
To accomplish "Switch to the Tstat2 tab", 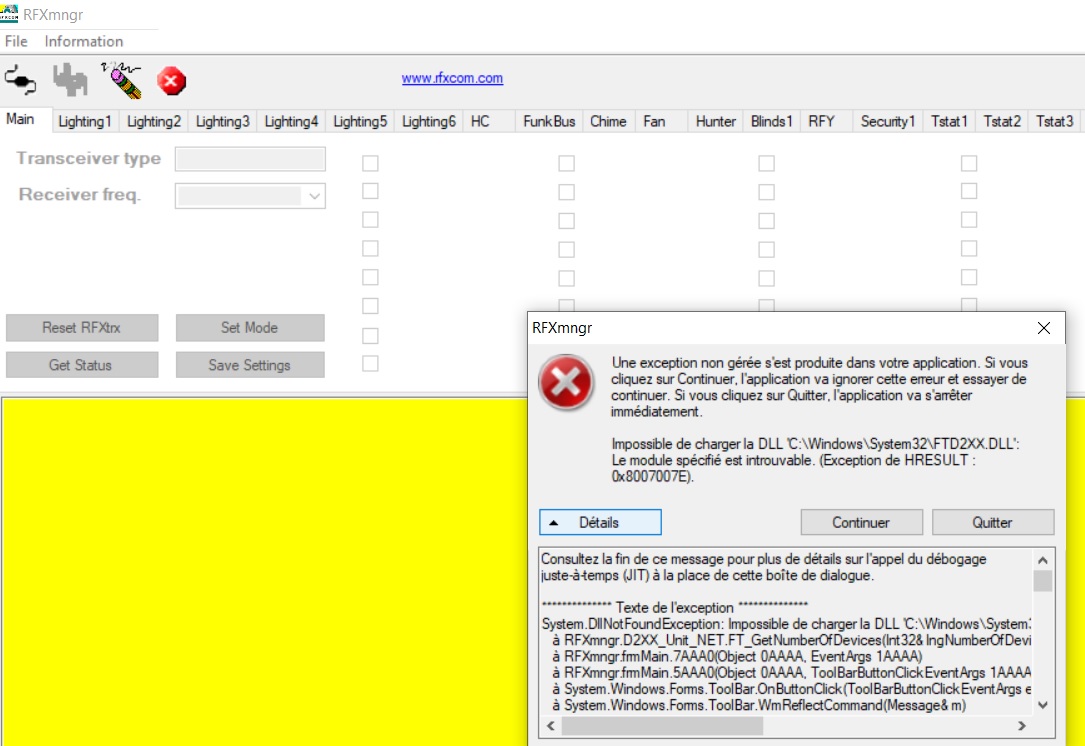I will point(1002,121).
